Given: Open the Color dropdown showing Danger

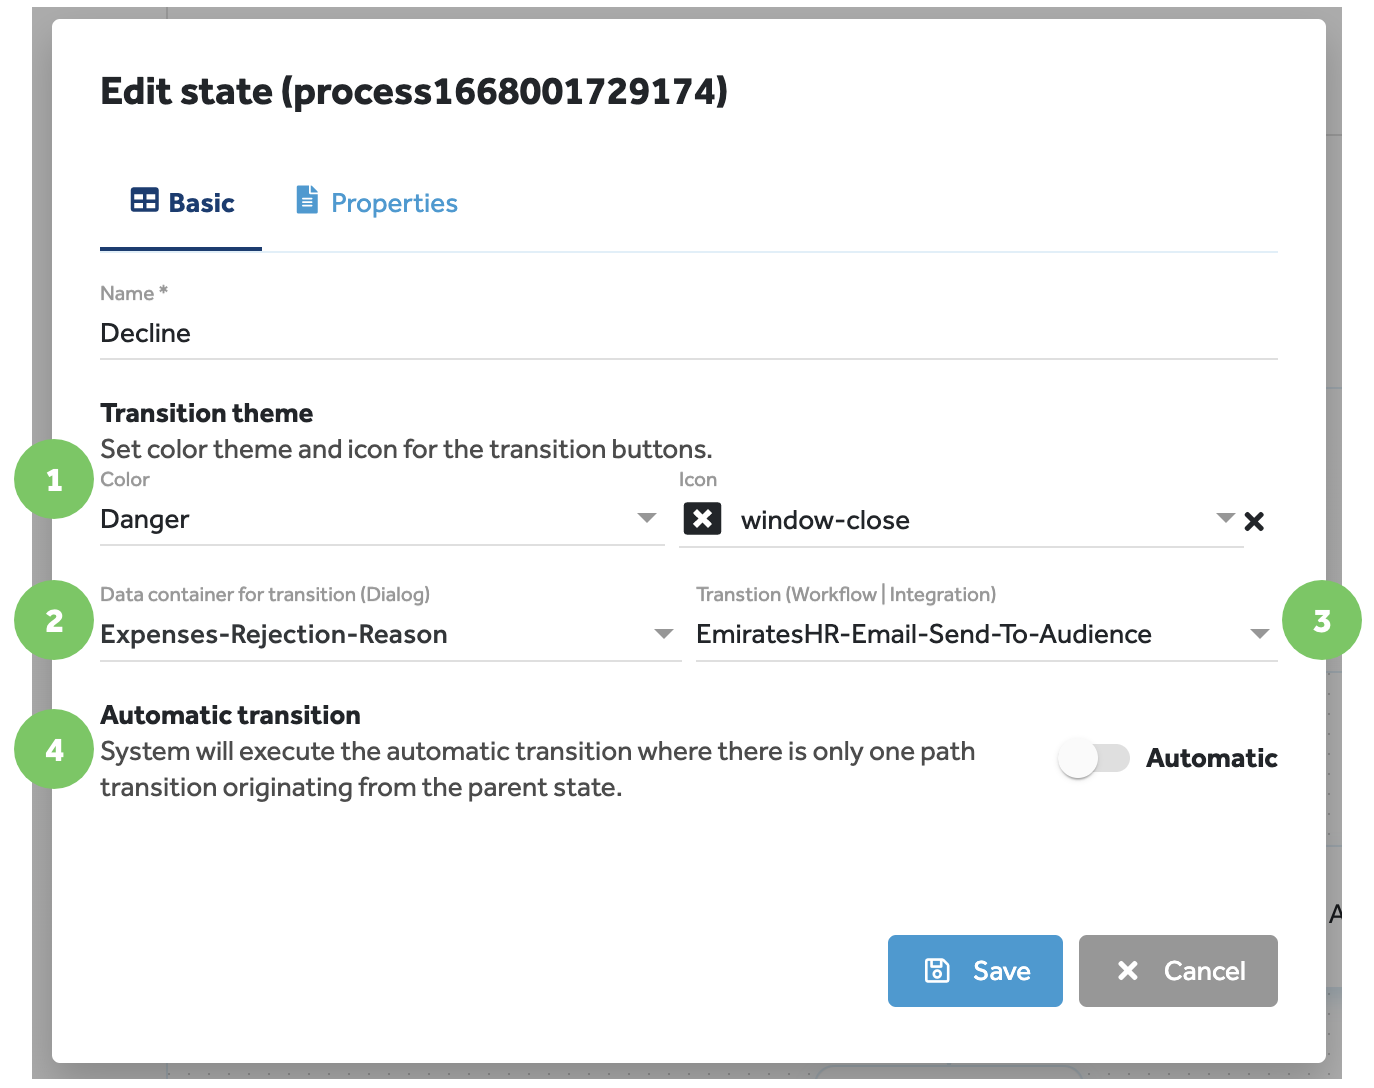Looking at the screenshot, I should point(645,519).
